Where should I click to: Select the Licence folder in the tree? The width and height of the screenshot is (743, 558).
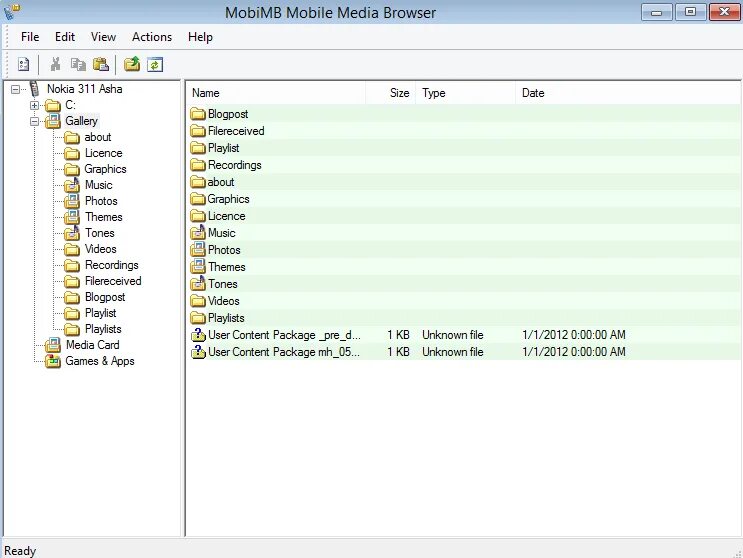(x=103, y=153)
